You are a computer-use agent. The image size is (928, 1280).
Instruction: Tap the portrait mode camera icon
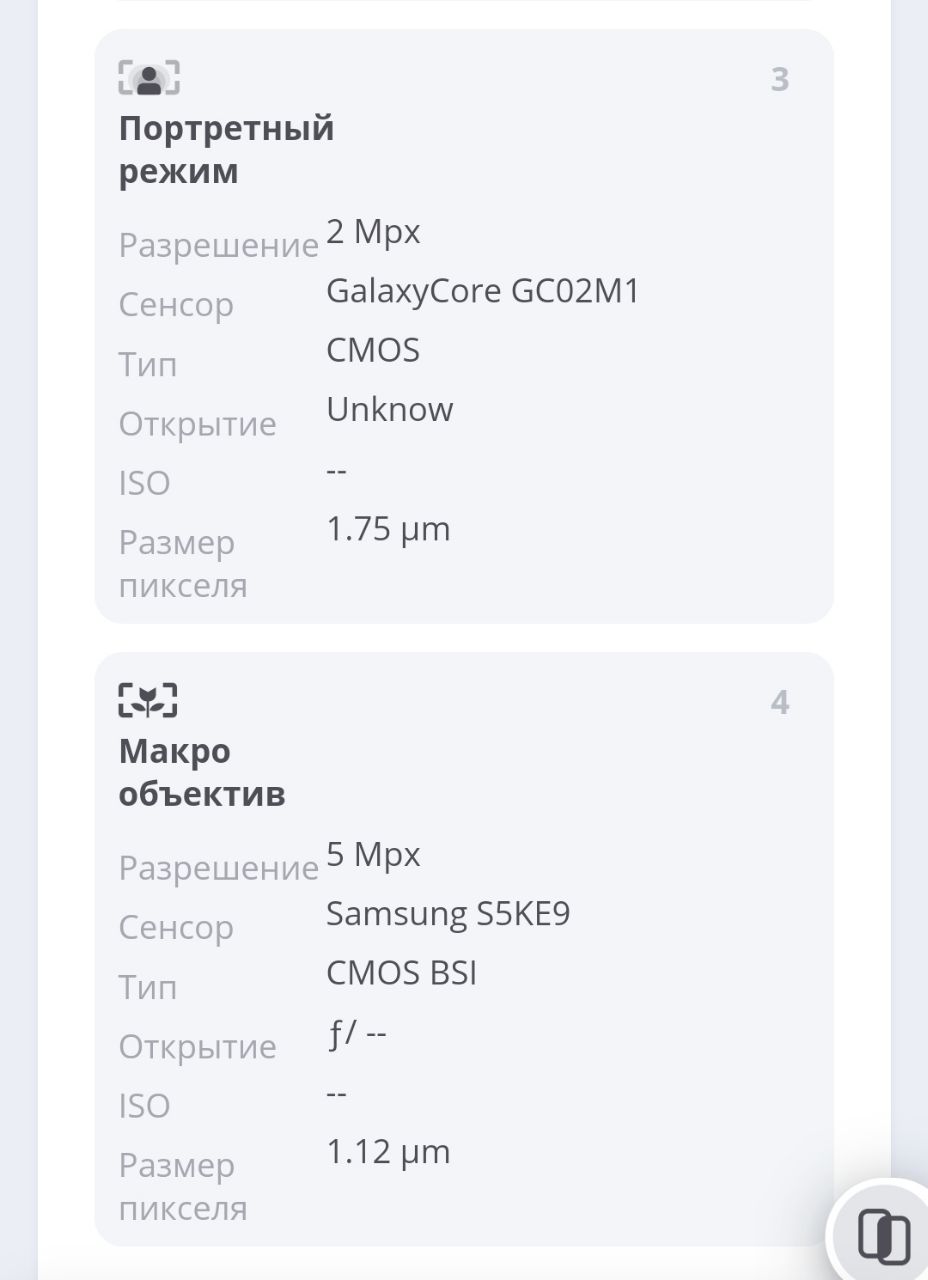pos(149,78)
